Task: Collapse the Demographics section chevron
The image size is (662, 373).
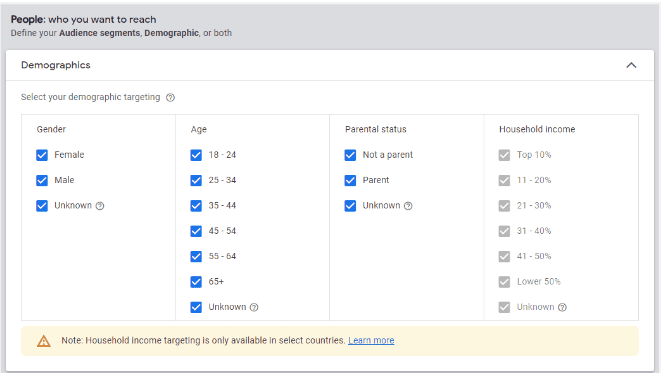Action: (631, 65)
